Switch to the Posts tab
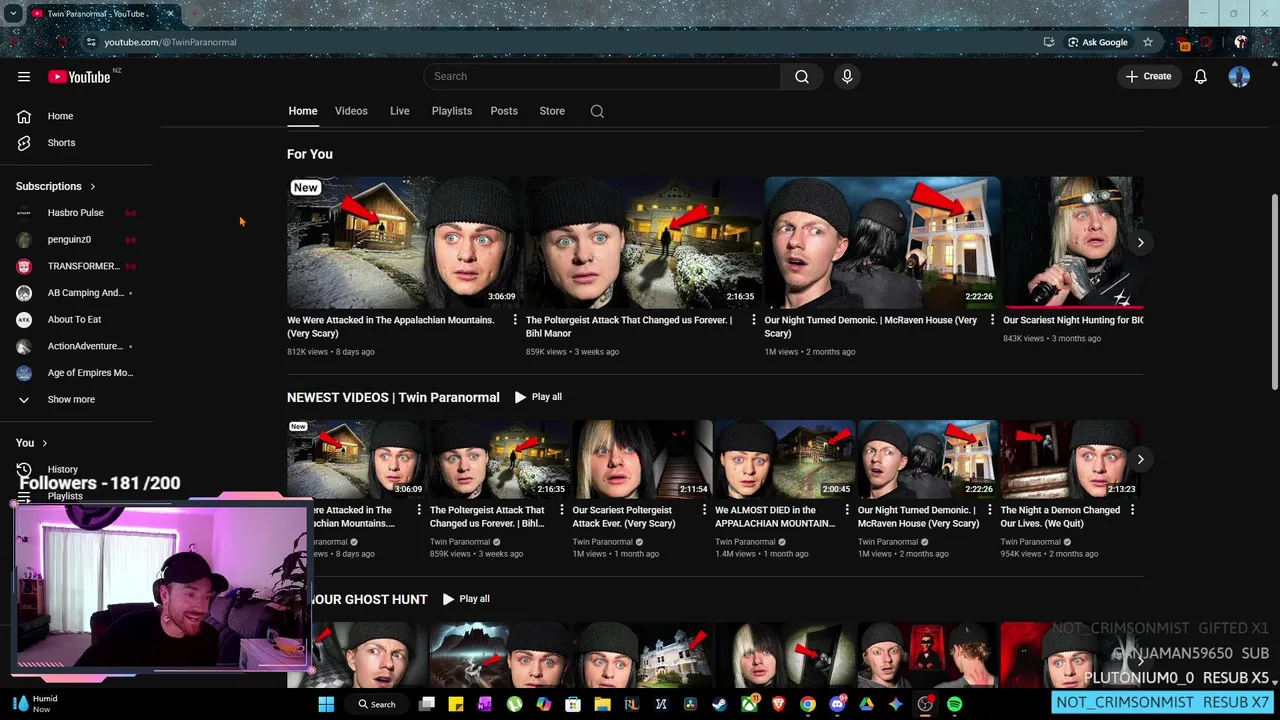This screenshot has height=720, width=1280. [504, 111]
